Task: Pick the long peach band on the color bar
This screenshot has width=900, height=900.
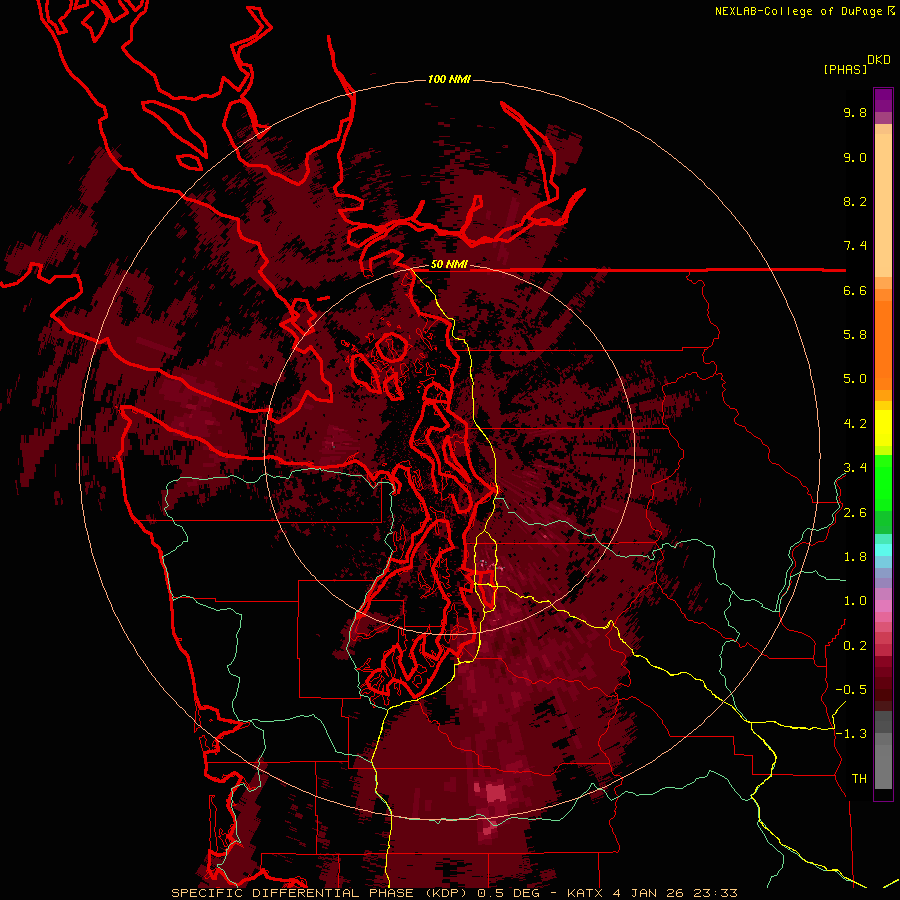Action: 883,205
